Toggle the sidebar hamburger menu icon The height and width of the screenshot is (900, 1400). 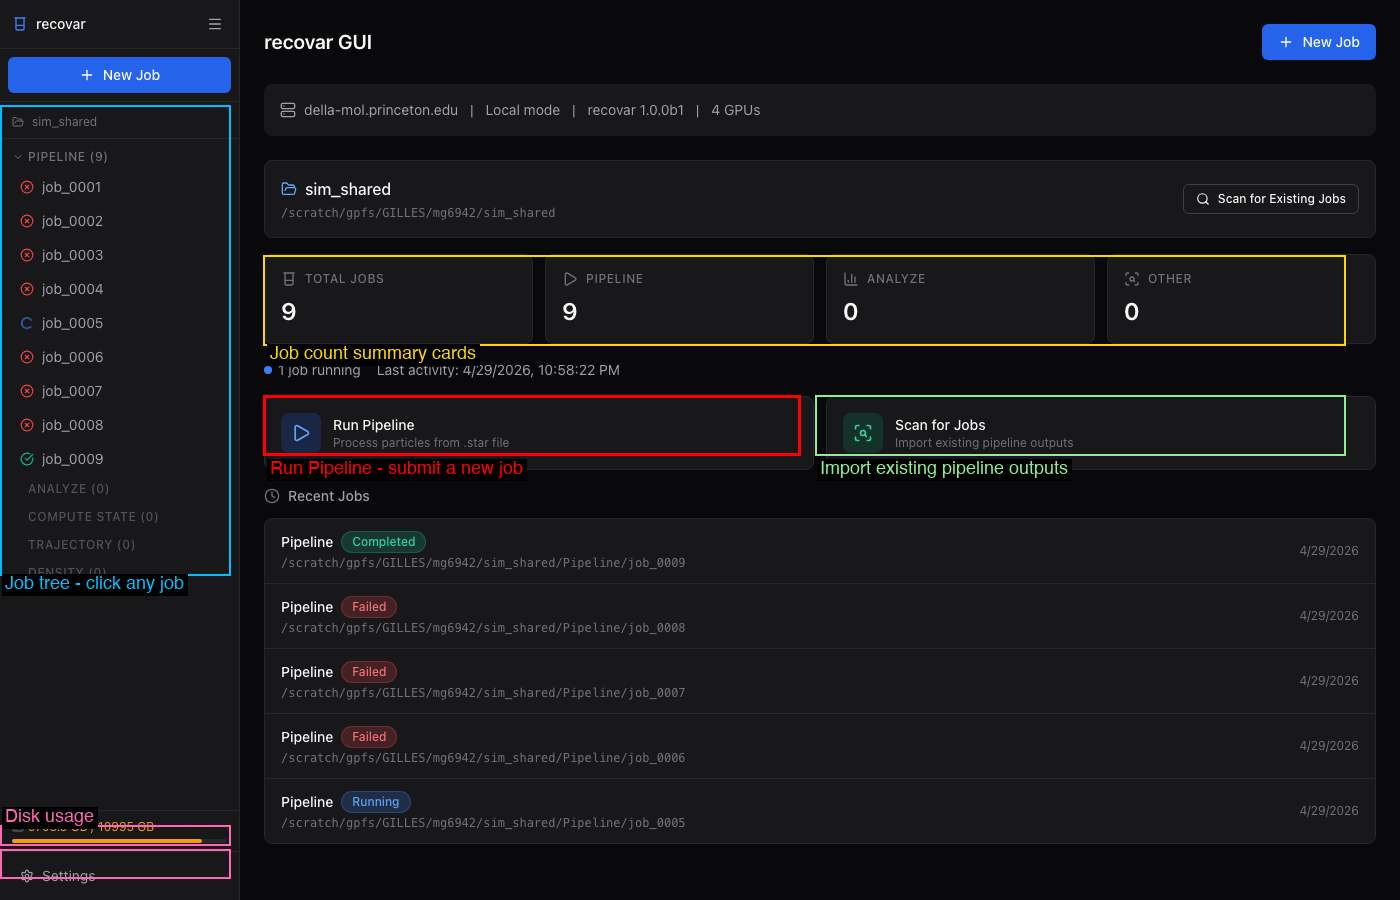pyautogui.click(x=215, y=24)
